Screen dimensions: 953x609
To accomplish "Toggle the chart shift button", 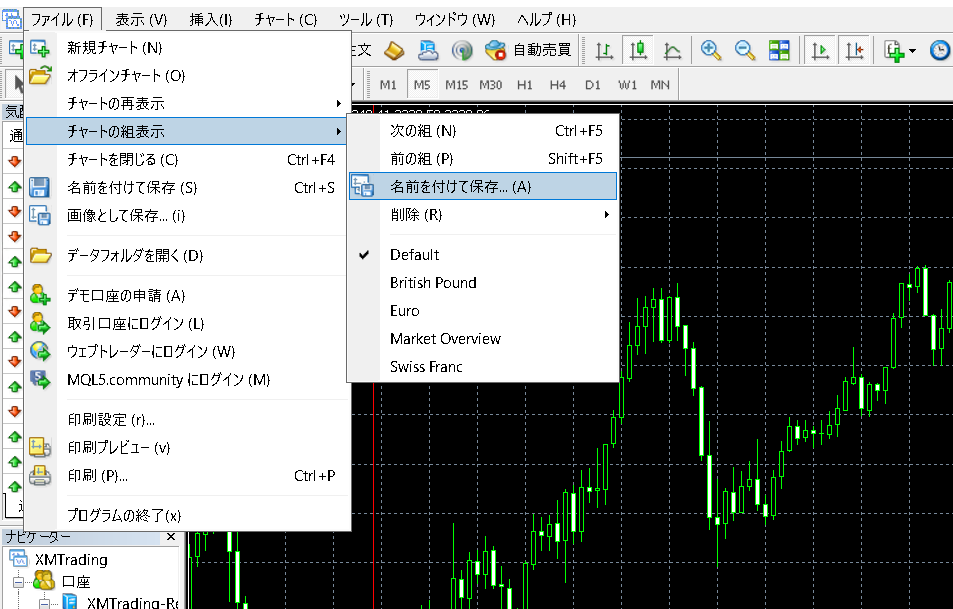I will (x=853, y=50).
